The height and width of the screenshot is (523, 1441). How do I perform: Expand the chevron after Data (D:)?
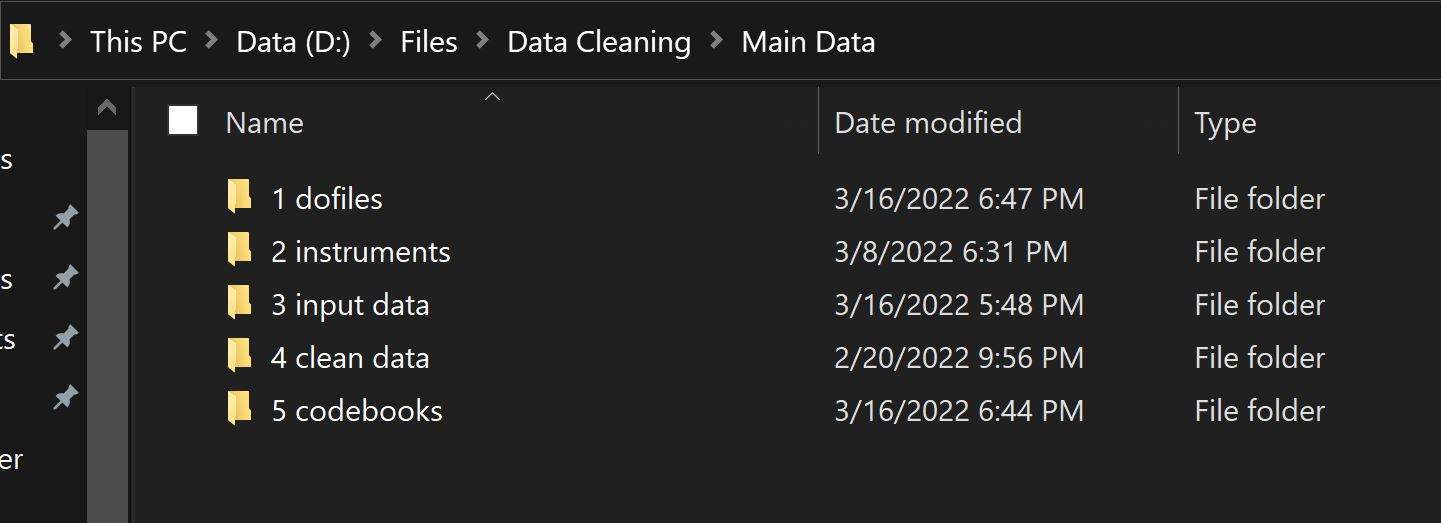[x=375, y=42]
